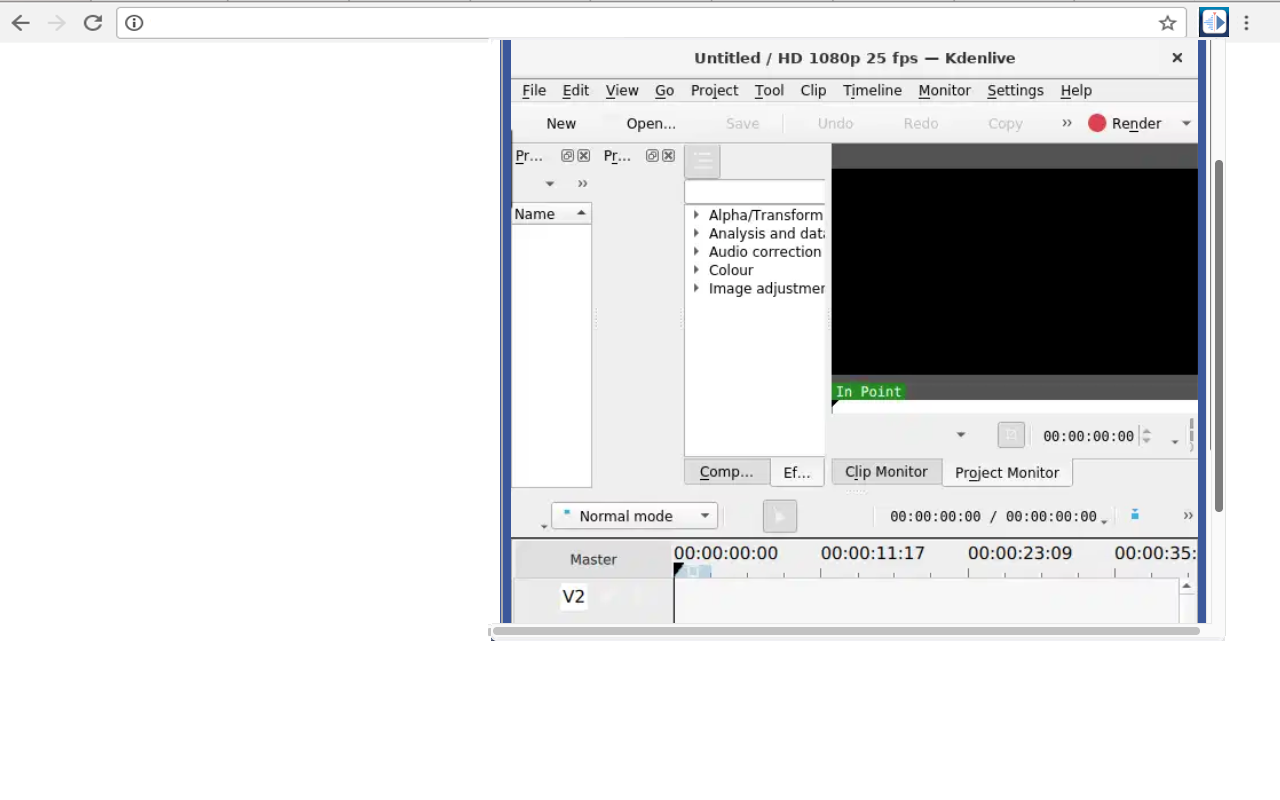Click the Redo toolbar button
Viewport: 1280px width, 800px height.
921,123
